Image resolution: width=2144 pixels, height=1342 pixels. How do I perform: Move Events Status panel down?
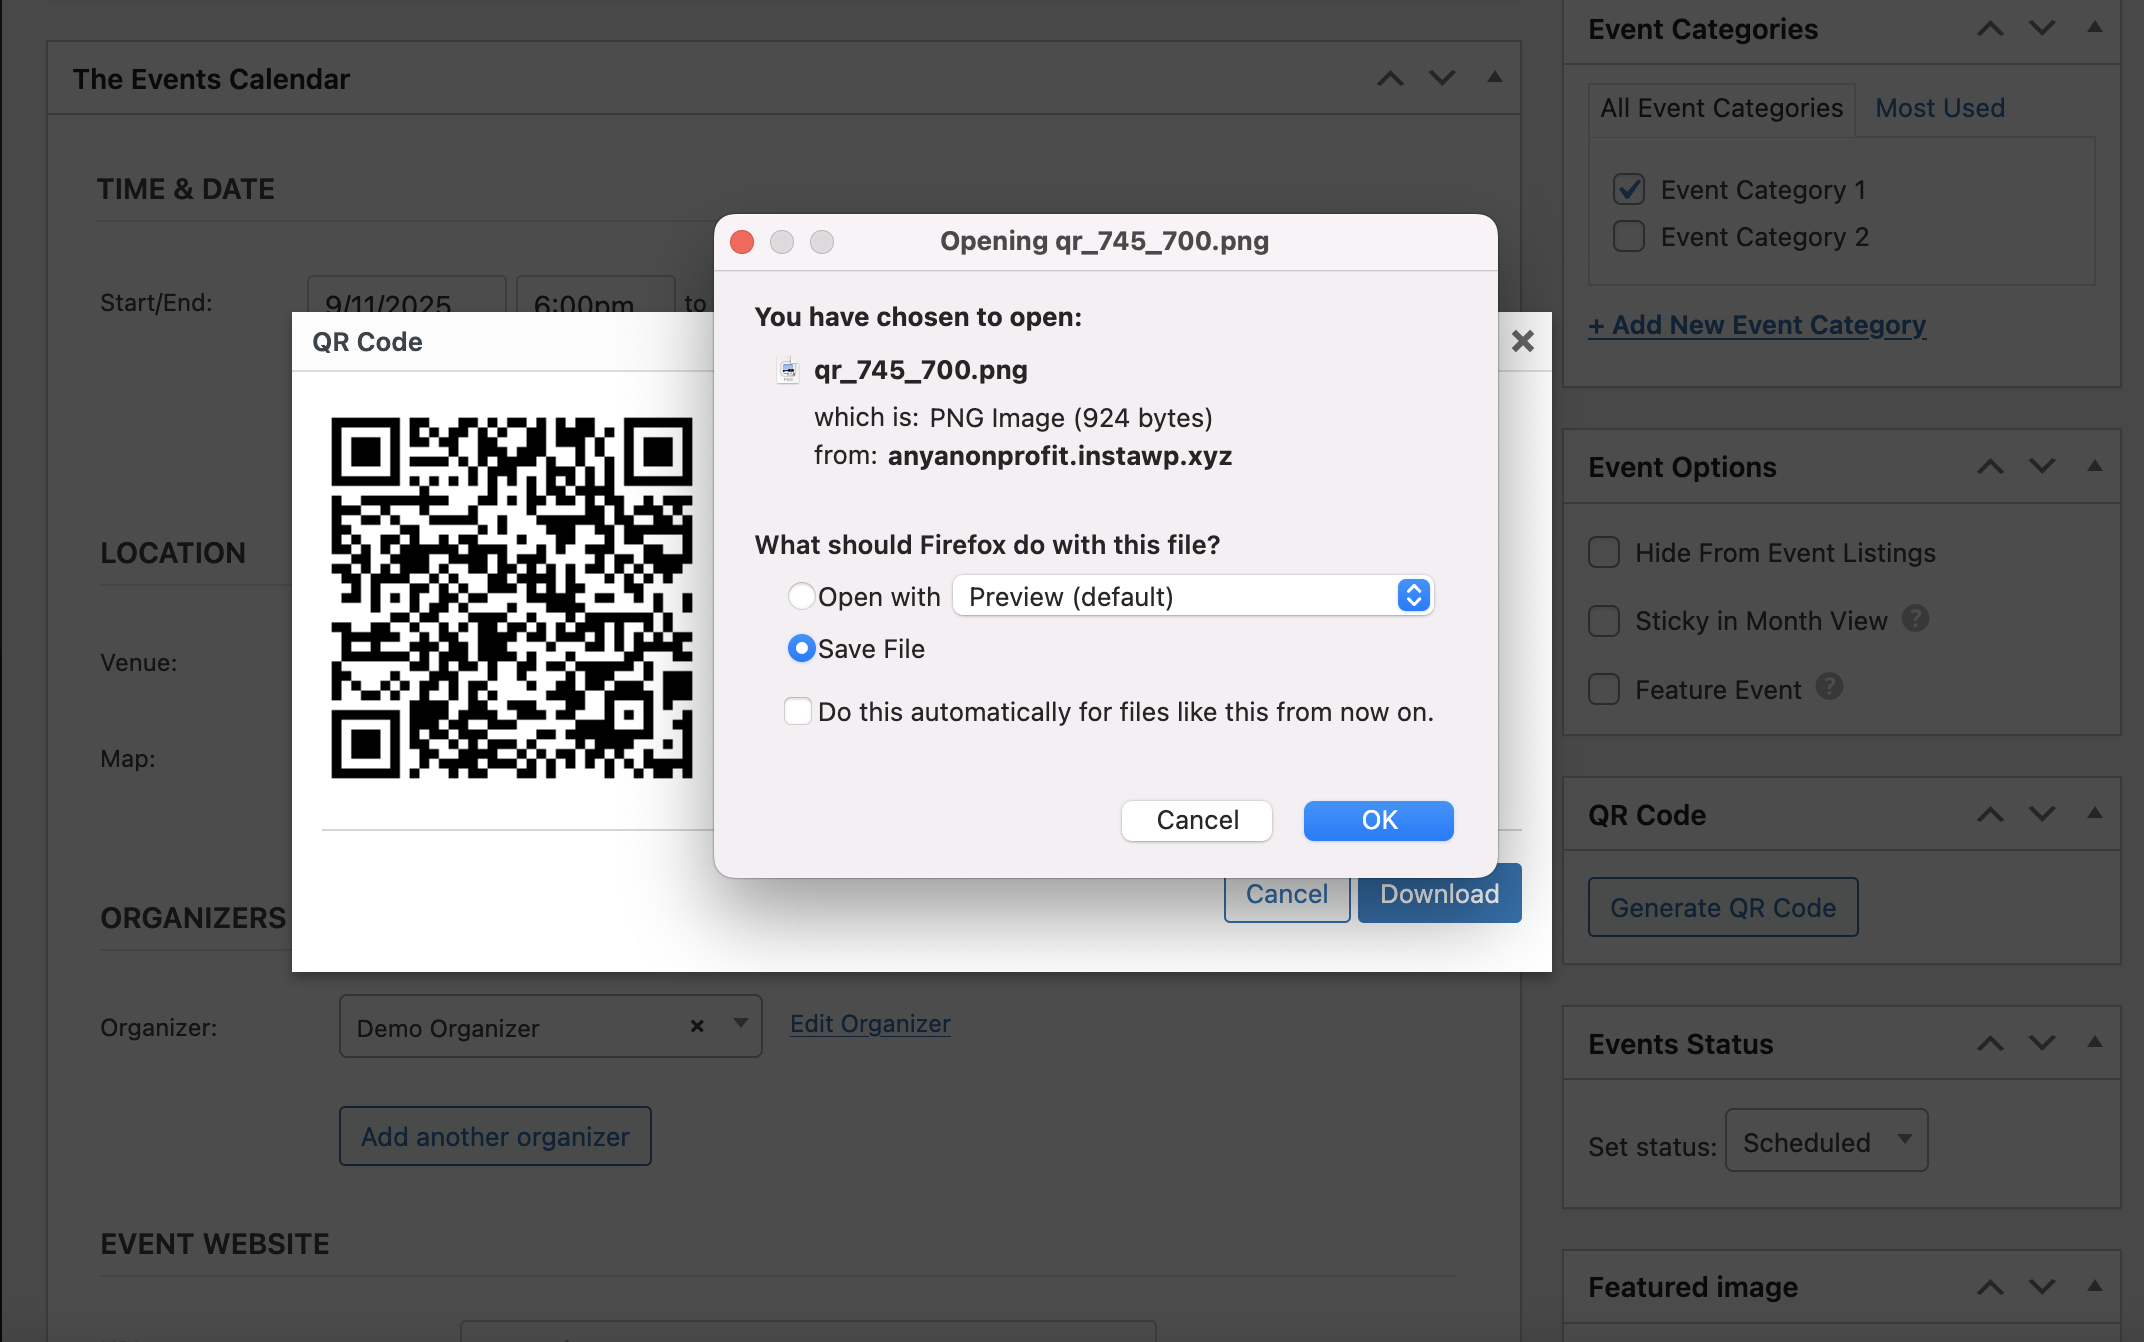coord(2042,1044)
